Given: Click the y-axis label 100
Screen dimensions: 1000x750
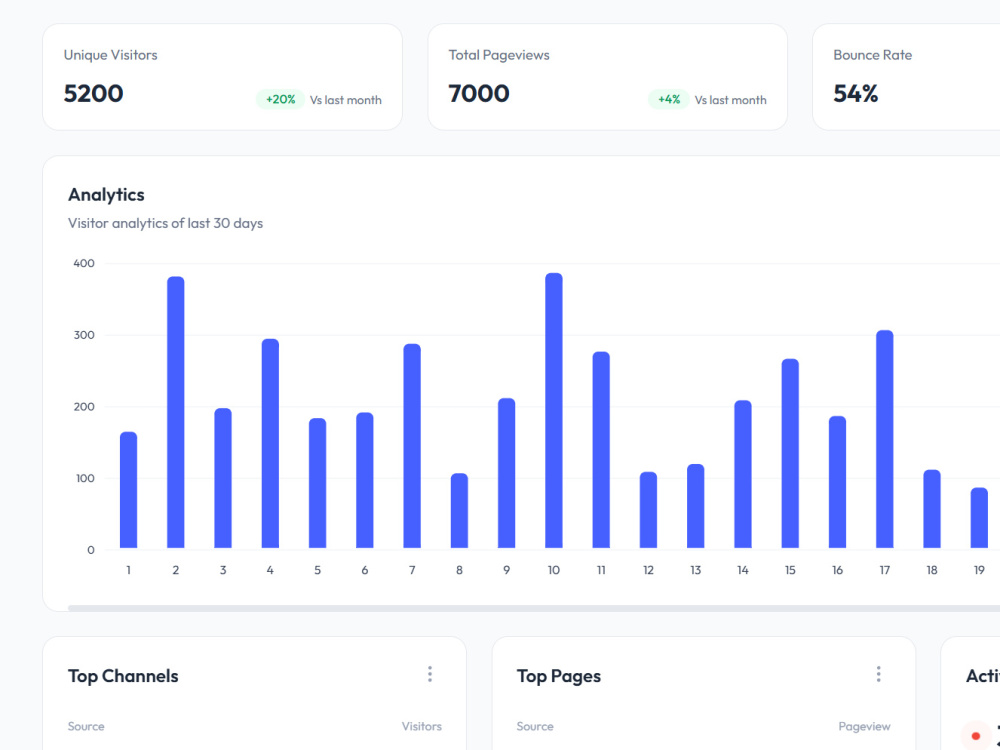Looking at the screenshot, I should pos(85,478).
